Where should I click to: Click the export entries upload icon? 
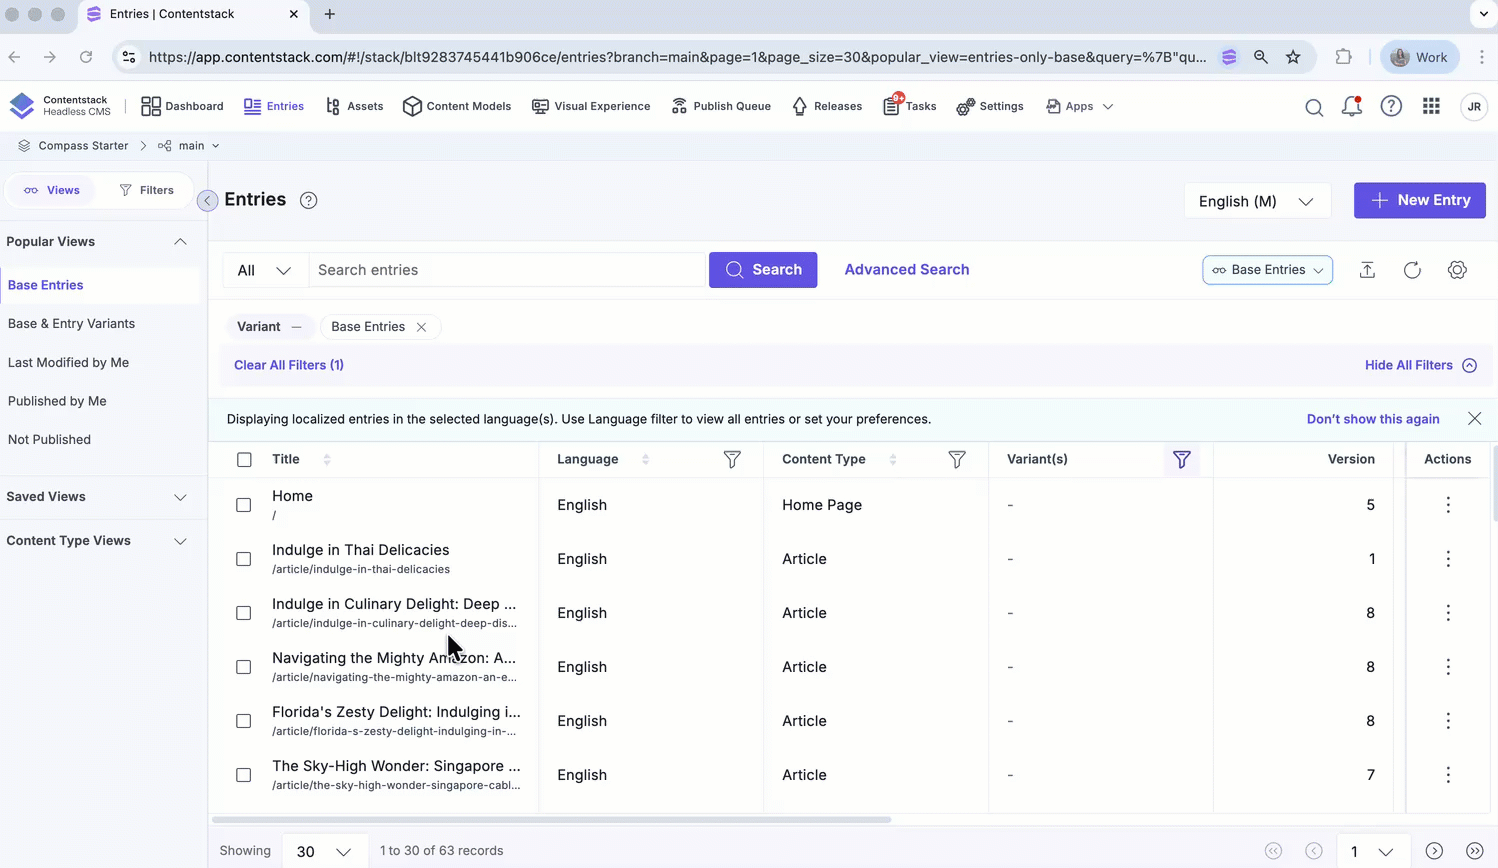click(1367, 270)
